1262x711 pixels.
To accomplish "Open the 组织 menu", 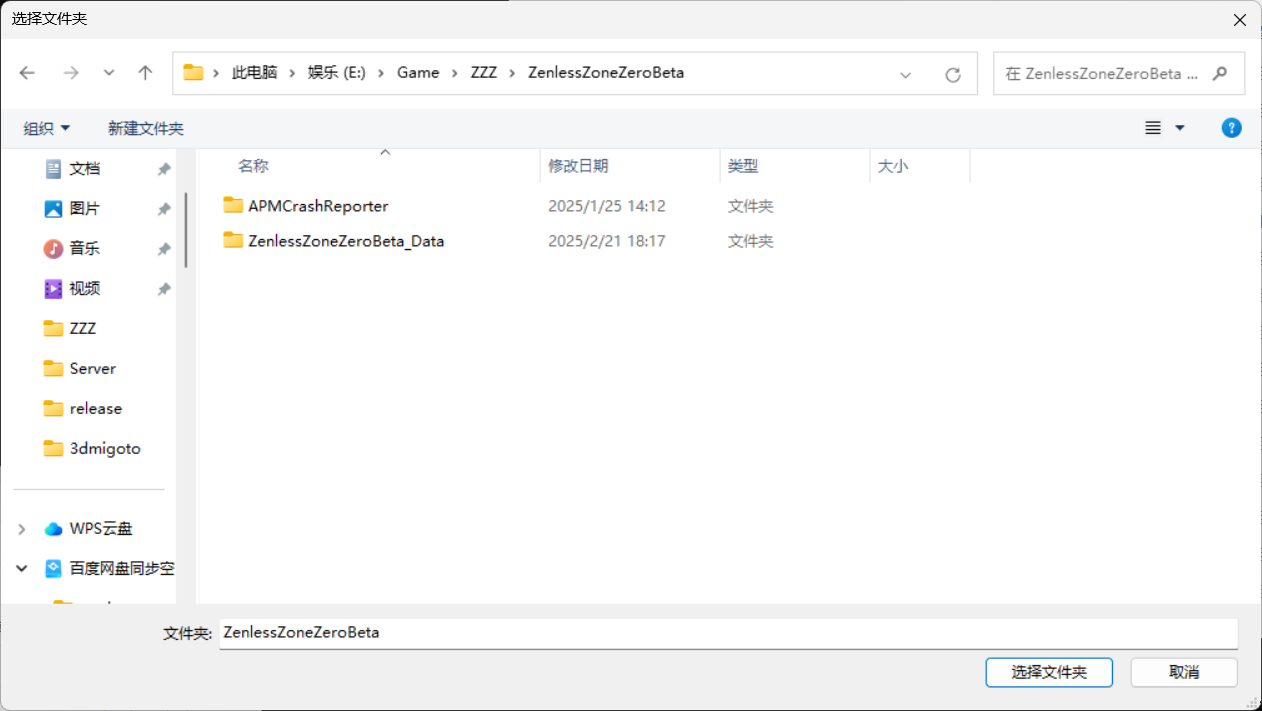I will (47, 128).
